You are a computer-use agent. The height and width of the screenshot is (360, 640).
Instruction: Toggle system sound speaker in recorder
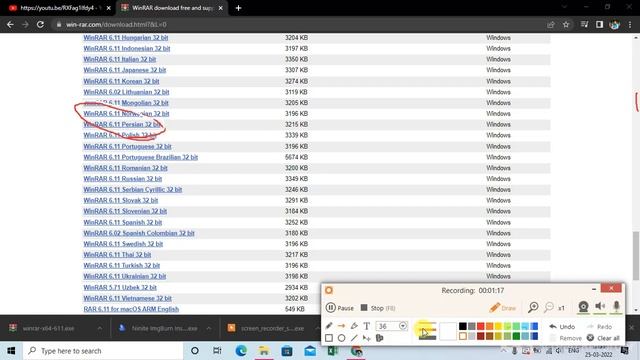600,307
